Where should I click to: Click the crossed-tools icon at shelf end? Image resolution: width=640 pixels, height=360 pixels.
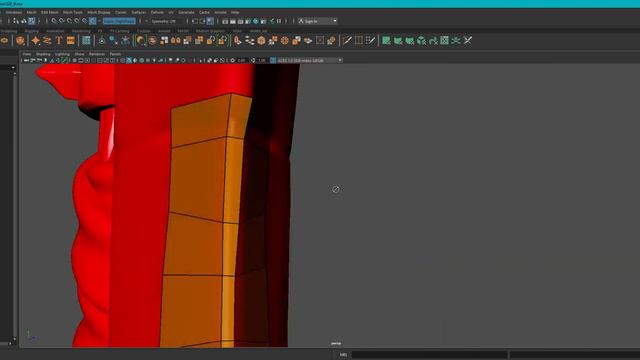coord(468,40)
